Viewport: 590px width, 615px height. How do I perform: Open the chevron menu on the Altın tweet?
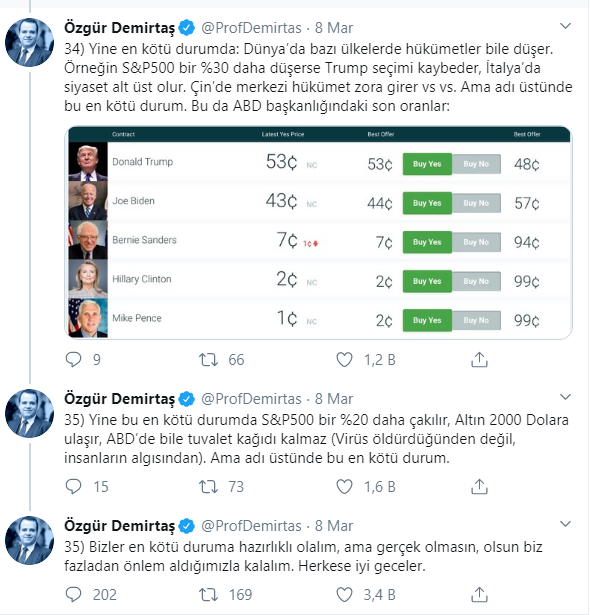pyautogui.click(x=565, y=397)
